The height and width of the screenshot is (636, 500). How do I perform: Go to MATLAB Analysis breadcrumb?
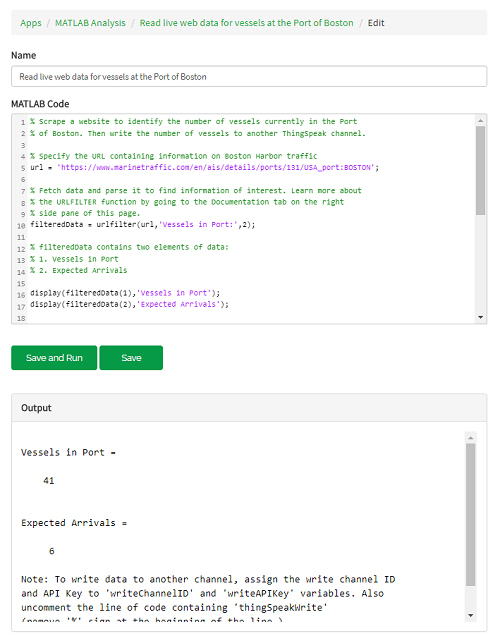click(90, 23)
